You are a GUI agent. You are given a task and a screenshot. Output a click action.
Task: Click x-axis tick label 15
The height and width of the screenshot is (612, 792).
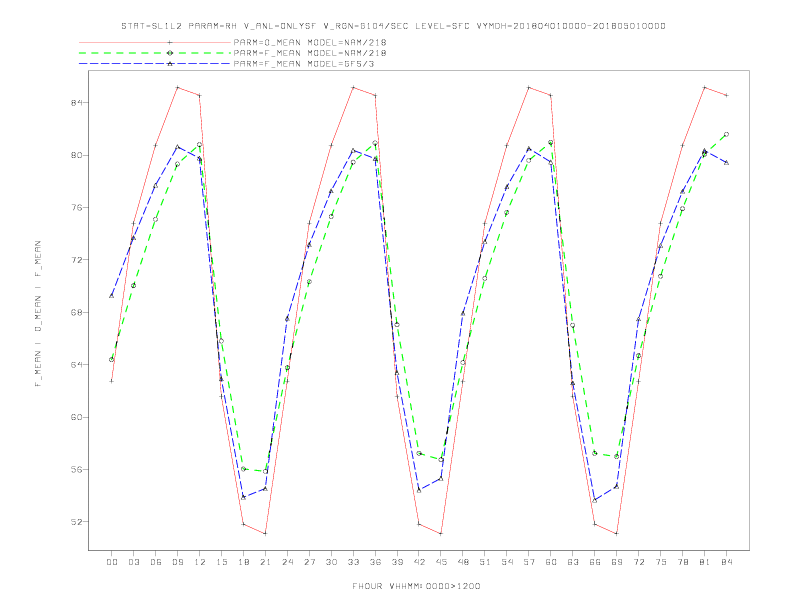point(221,562)
